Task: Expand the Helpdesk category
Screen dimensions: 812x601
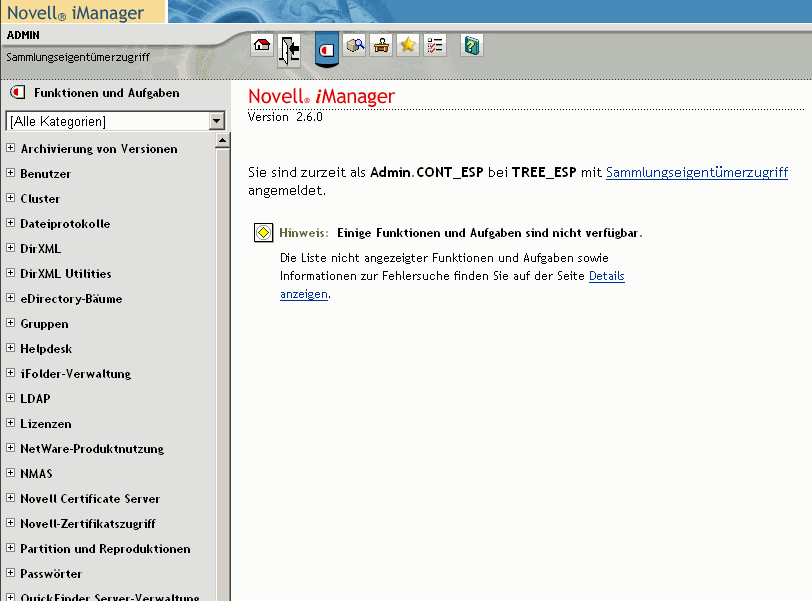Action: tap(10, 347)
